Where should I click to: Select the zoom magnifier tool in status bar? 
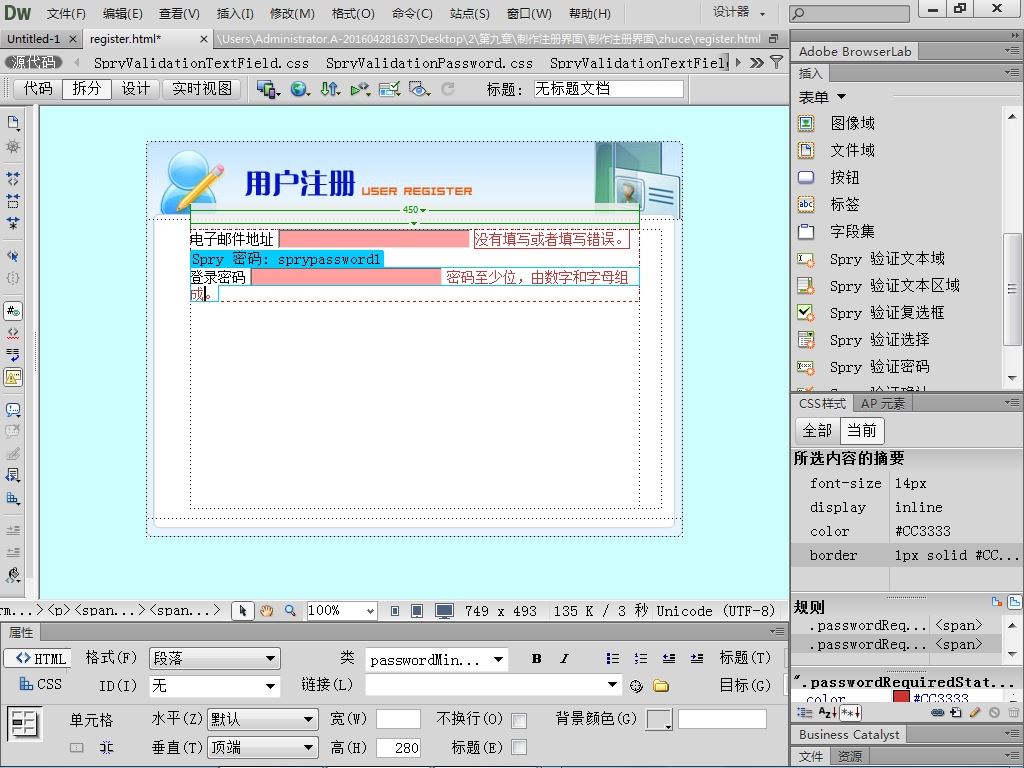pos(290,611)
